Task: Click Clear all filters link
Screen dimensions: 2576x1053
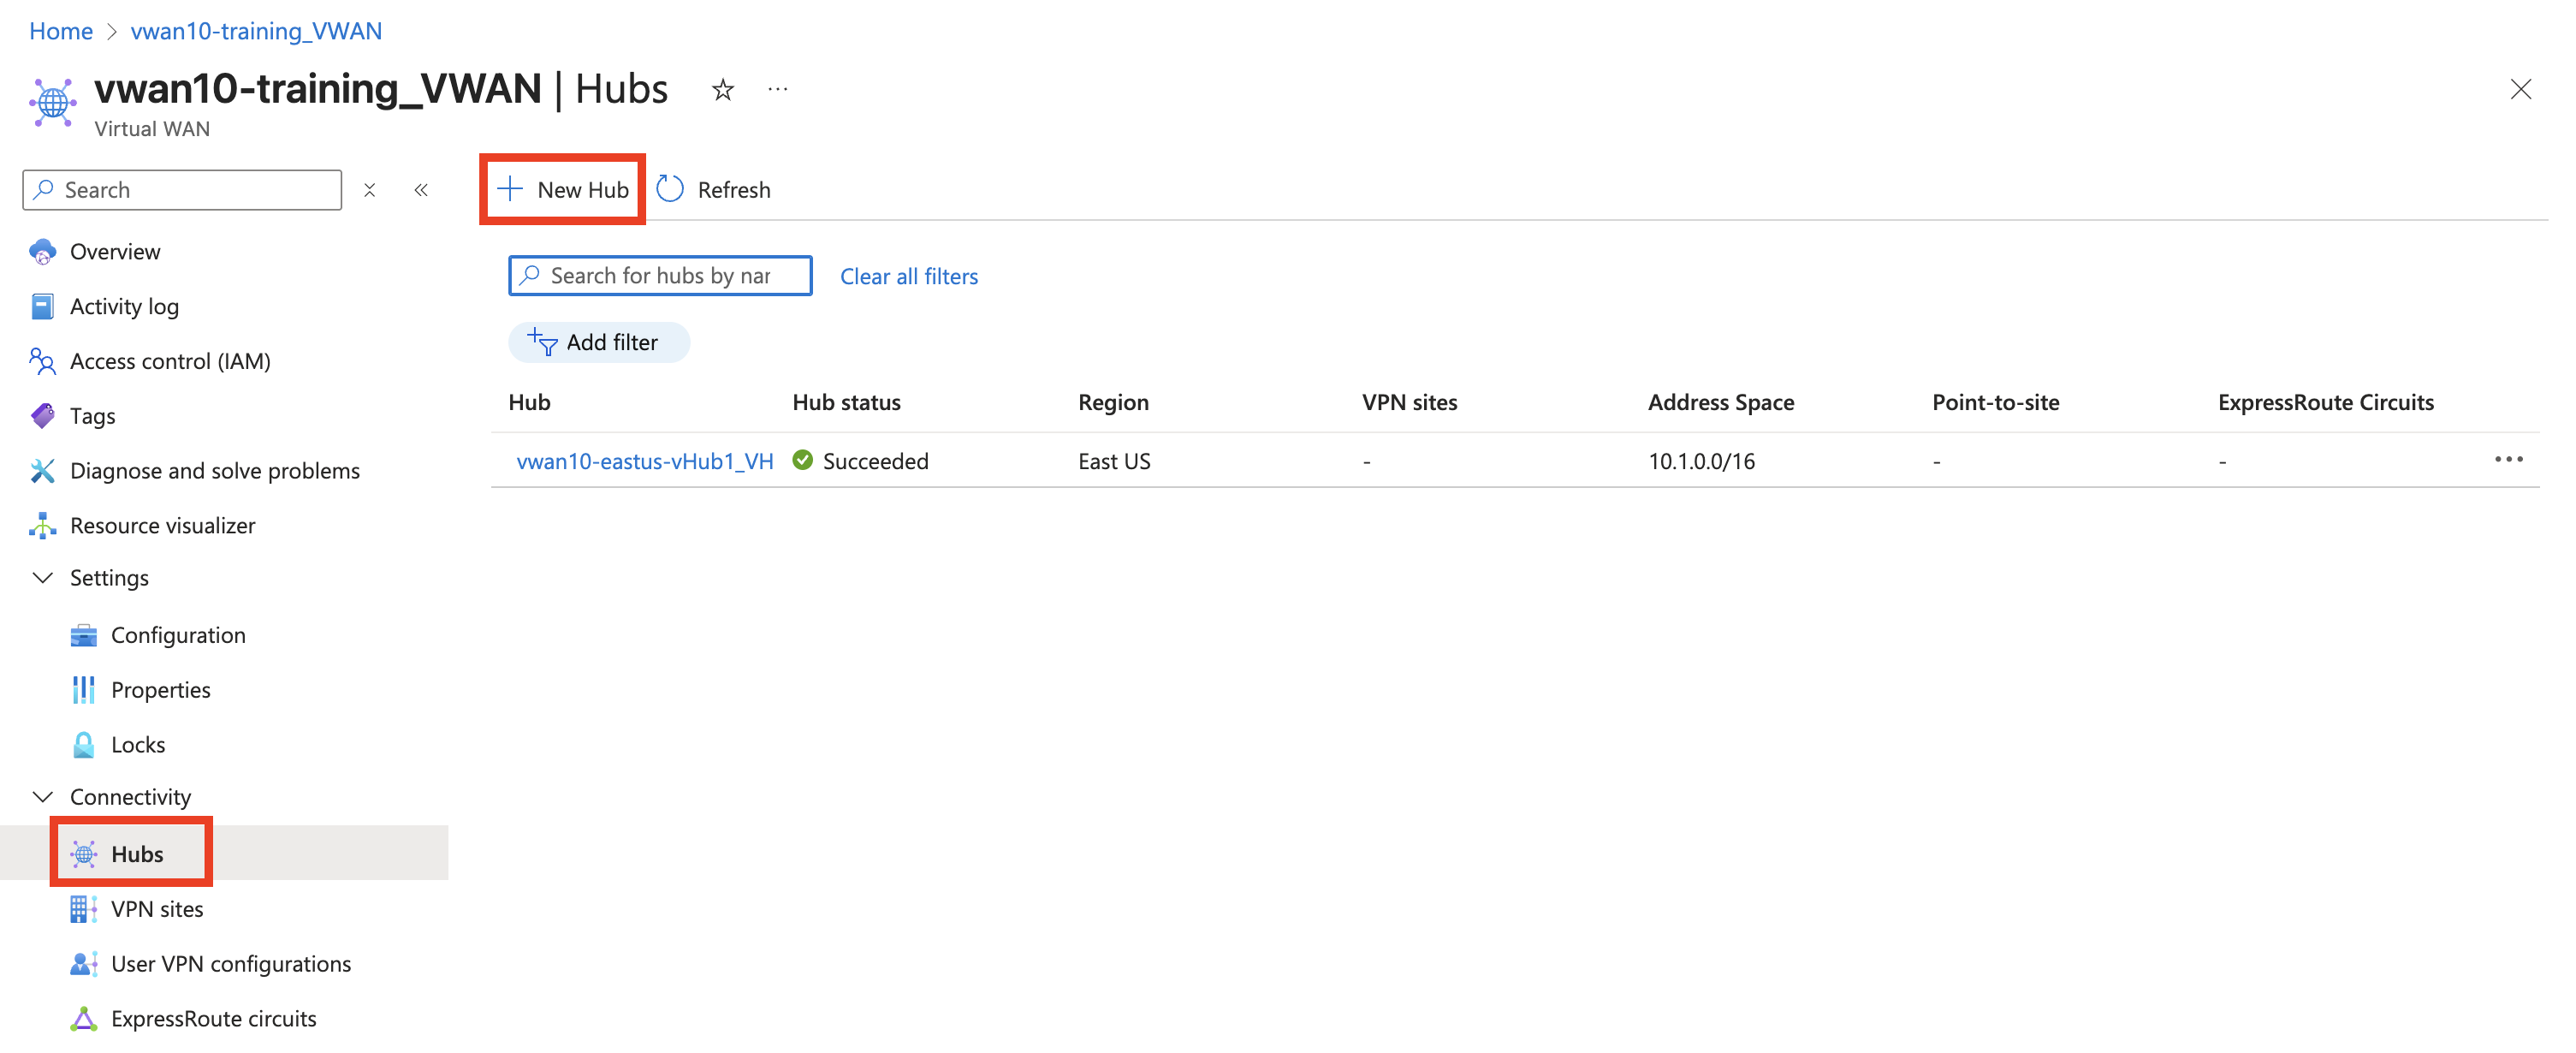Action: pos(908,276)
